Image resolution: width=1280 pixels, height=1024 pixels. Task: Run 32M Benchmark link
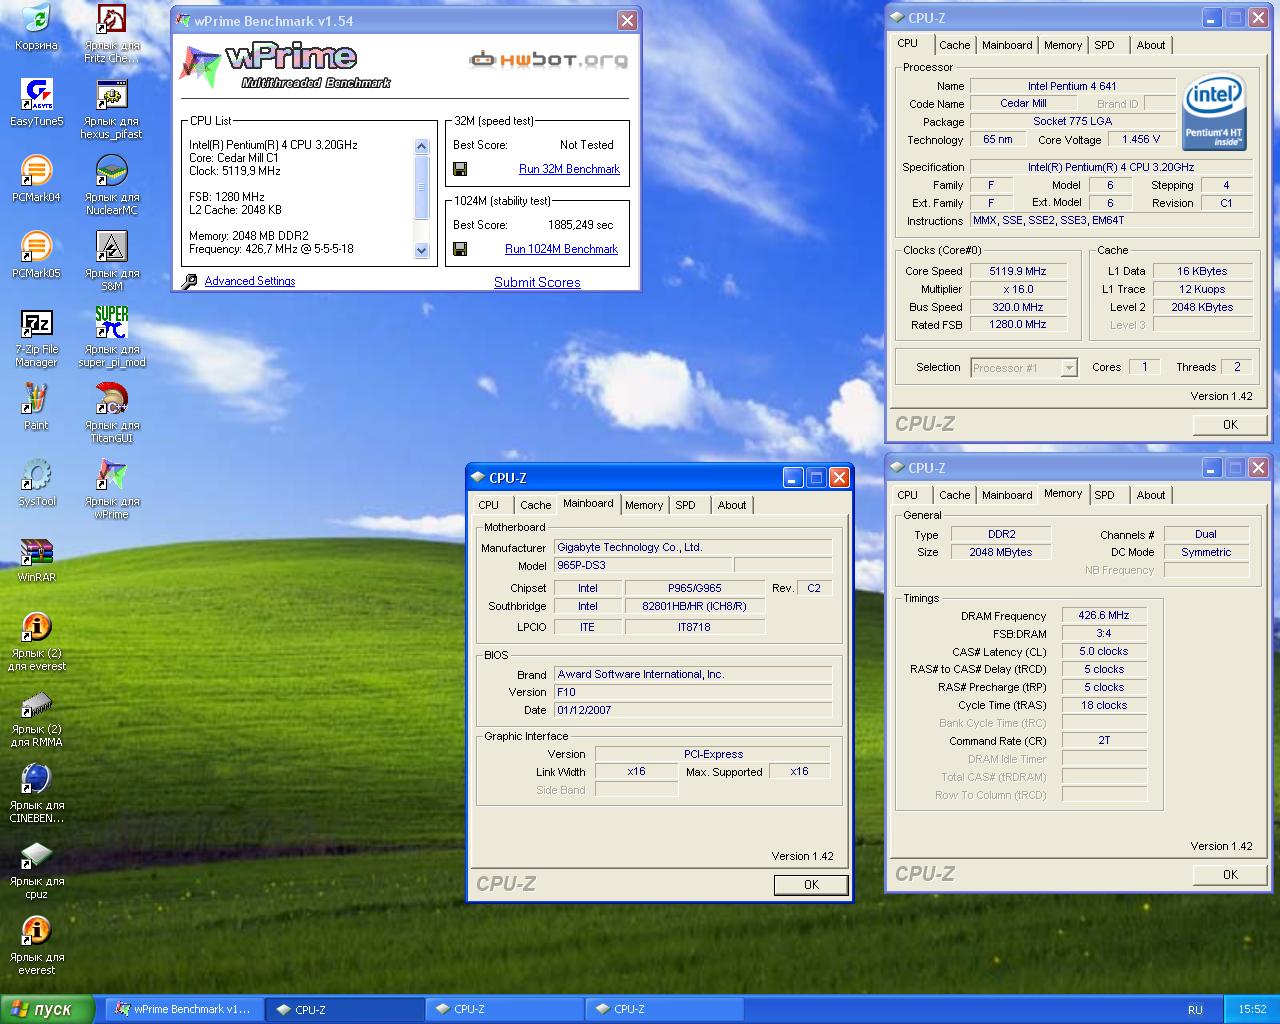569,169
